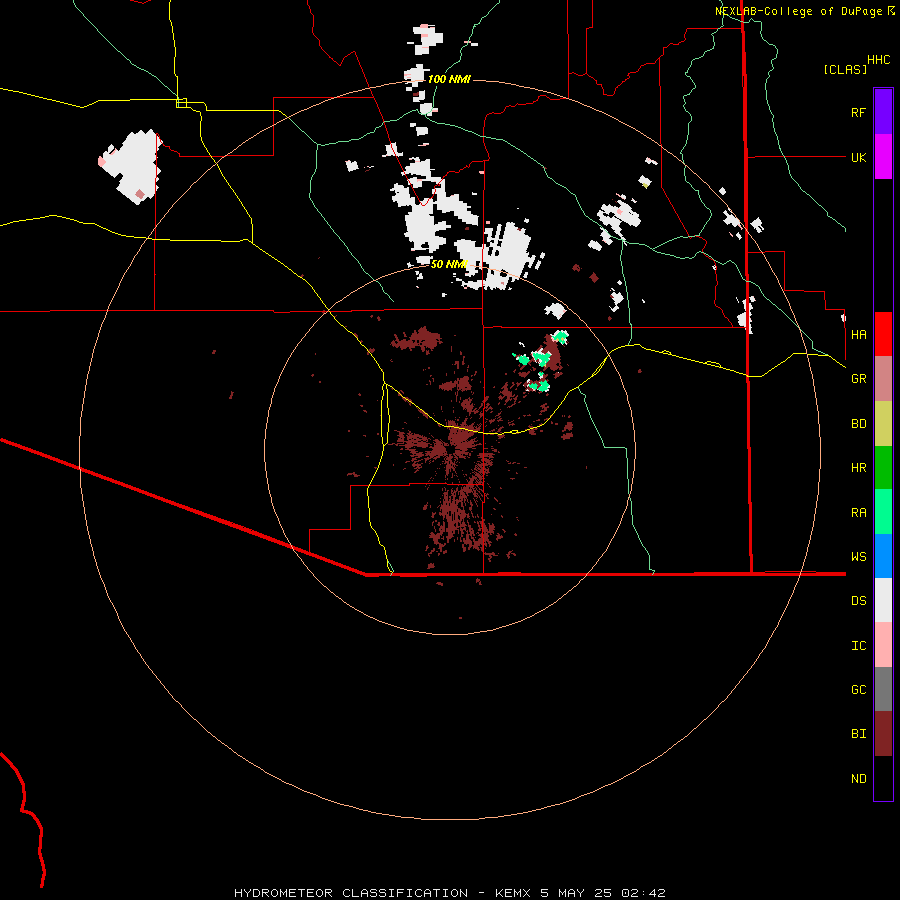
Task: Click the Hydrometeor Classification KEMX title caption
Action: (450, 893)
